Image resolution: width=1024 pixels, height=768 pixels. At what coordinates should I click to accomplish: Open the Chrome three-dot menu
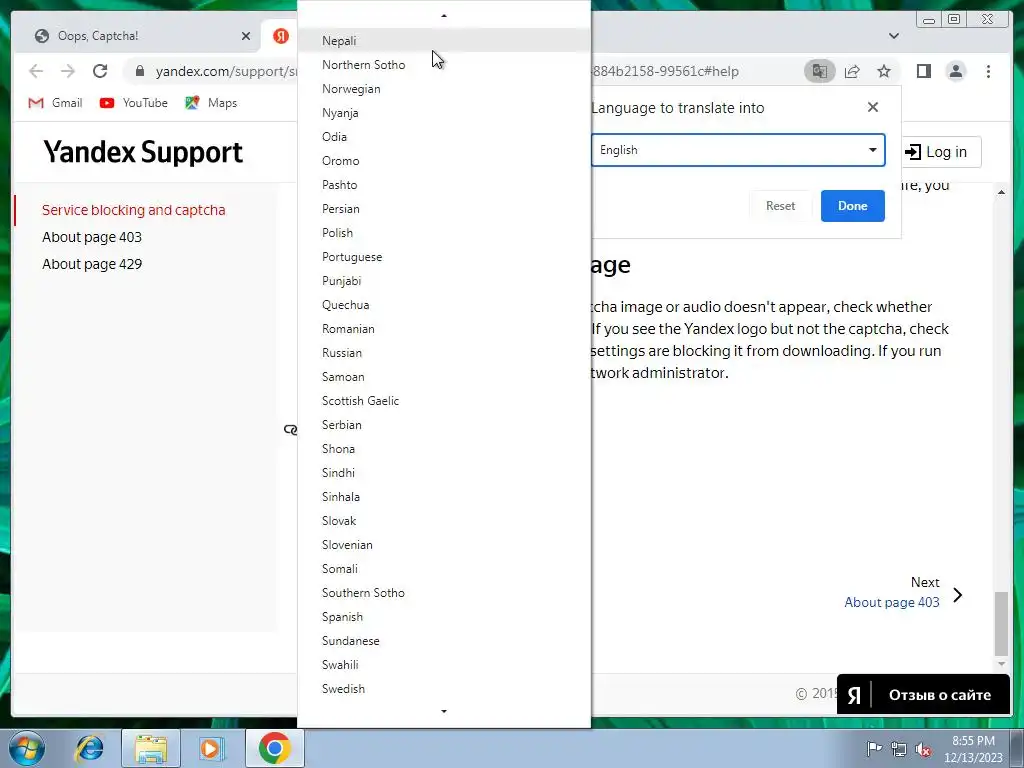point(988,71)
